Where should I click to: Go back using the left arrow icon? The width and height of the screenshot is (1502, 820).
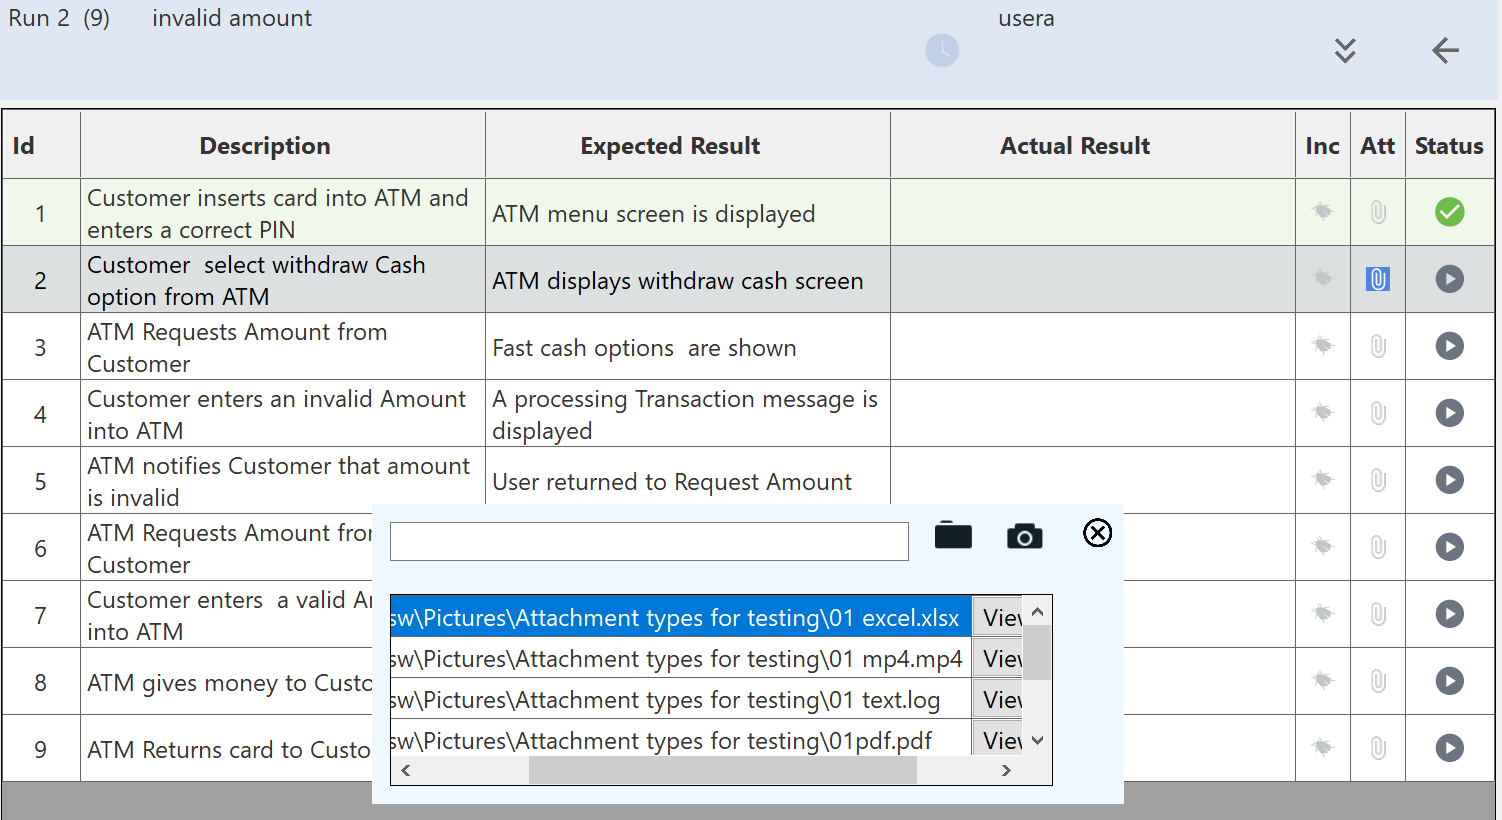(x=1445, y=50)
